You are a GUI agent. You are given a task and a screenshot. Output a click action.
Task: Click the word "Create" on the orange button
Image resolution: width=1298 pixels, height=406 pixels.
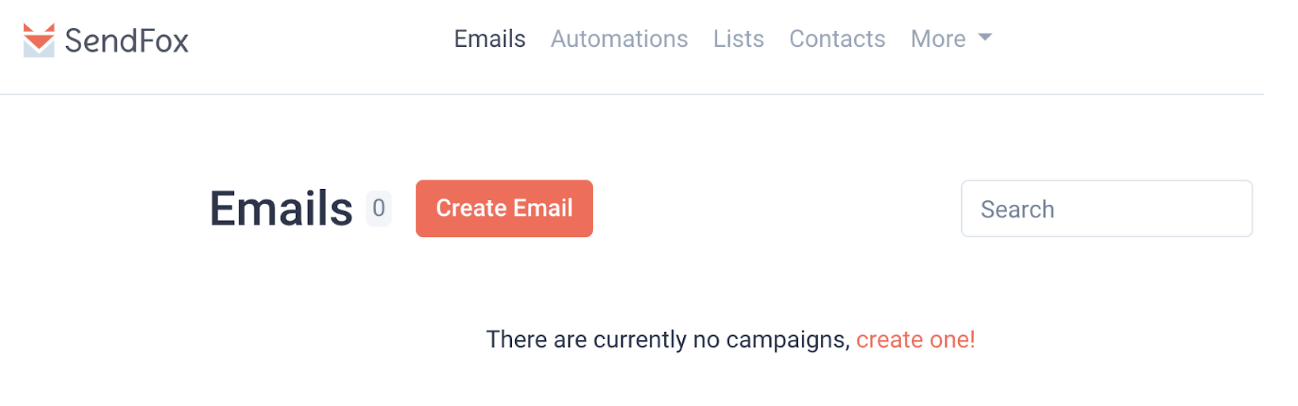pos(471,208)
